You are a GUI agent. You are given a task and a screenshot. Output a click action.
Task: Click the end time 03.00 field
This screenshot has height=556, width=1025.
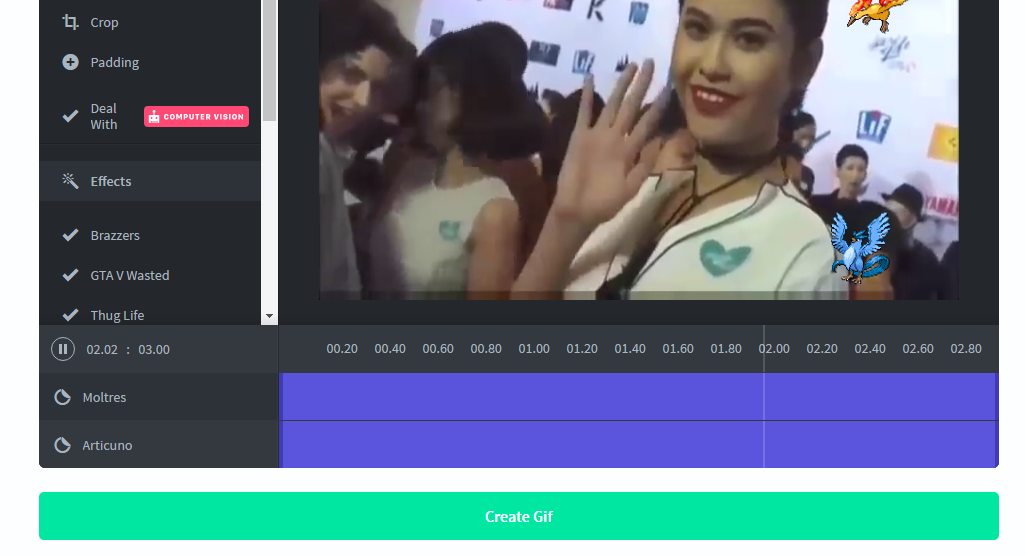154,350
